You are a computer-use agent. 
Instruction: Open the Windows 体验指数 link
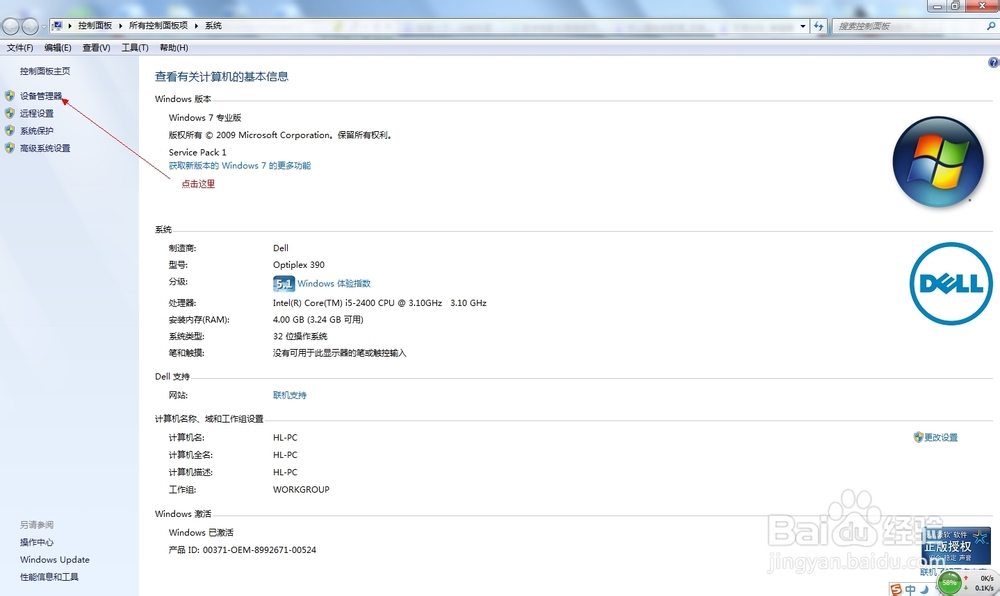(x=334, y=284)
